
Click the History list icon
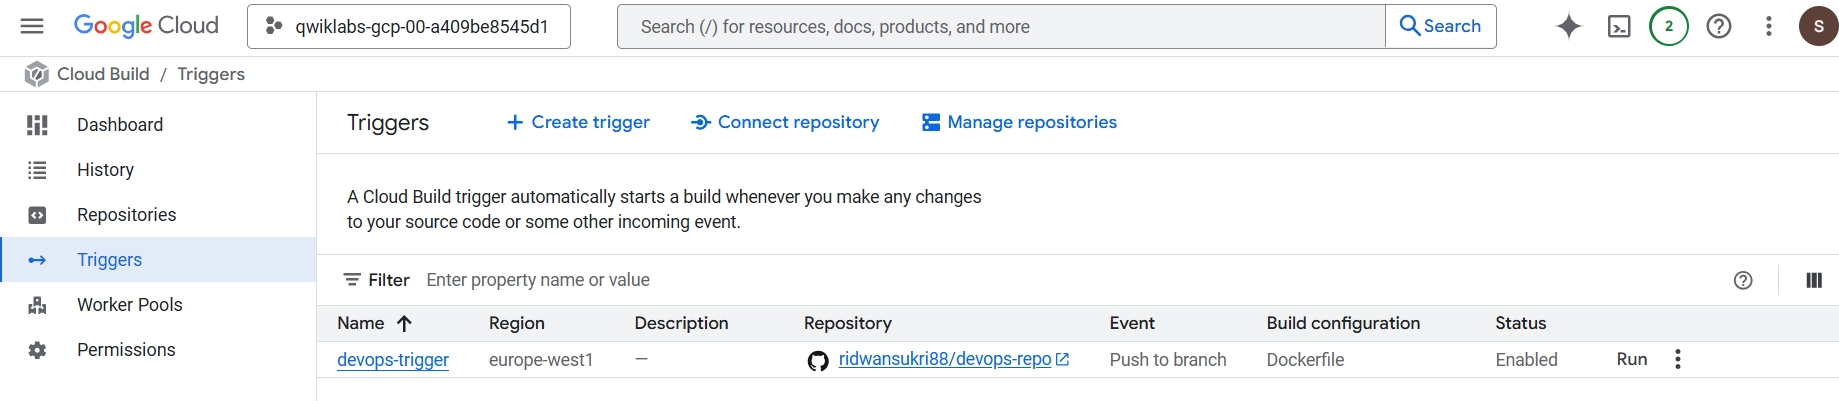pyautogui.click(x=37, y=170)
